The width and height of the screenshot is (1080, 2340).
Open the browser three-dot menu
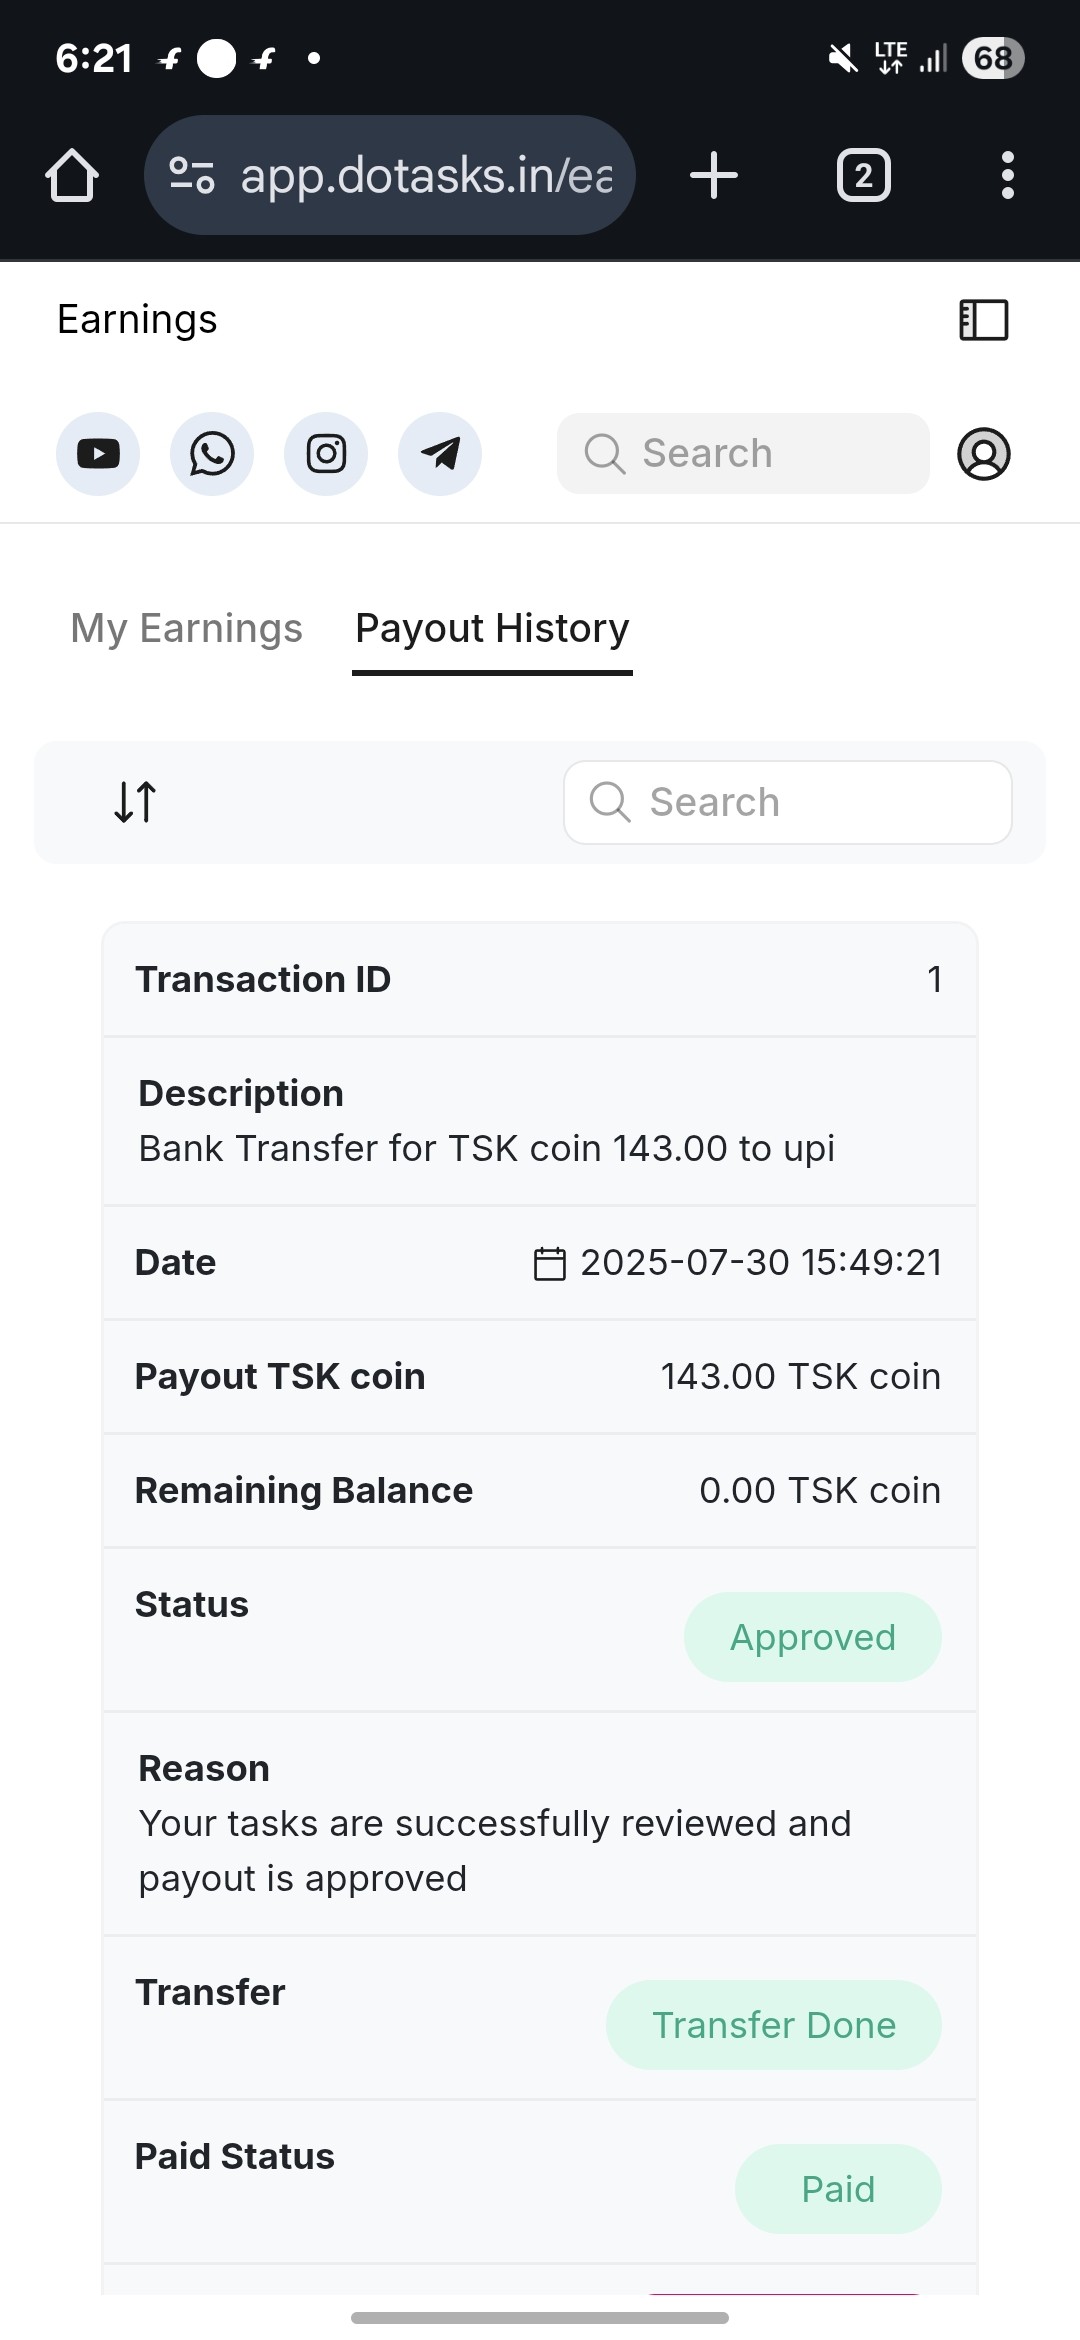1007,176
